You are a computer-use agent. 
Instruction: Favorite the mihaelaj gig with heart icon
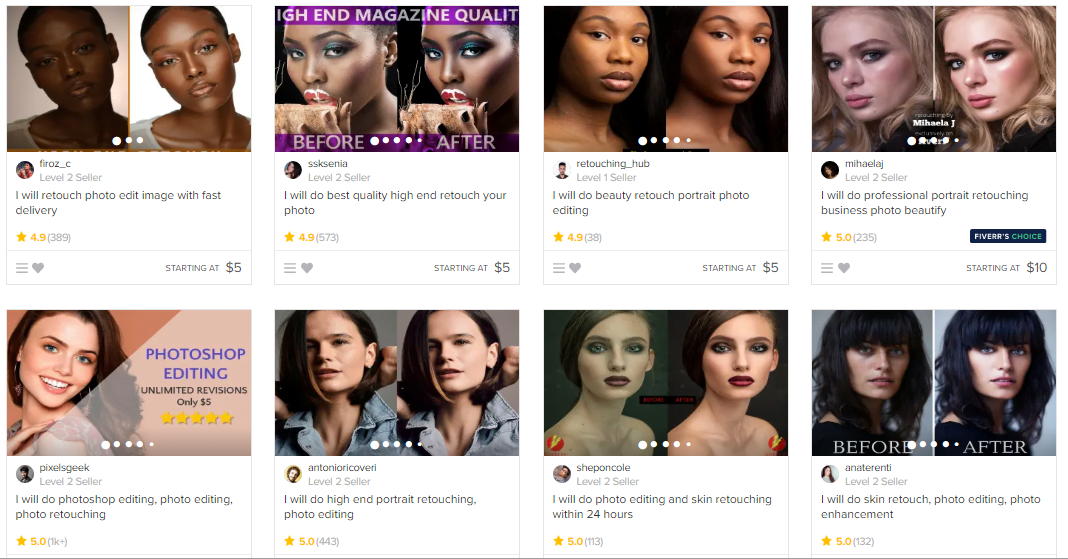click(844, 268)
